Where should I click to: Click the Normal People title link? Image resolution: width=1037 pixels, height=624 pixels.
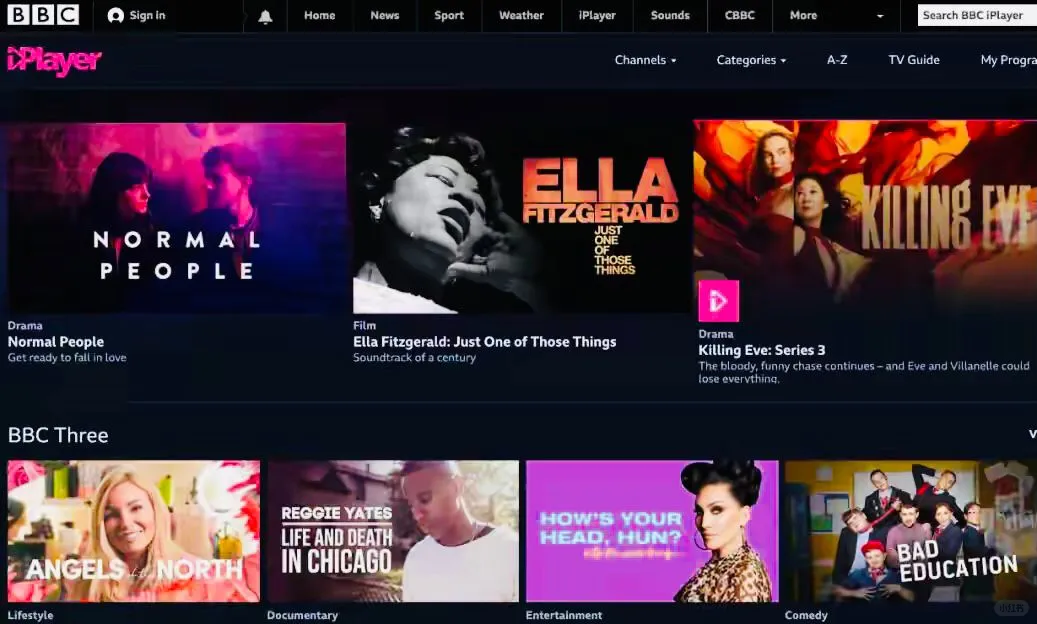pyautogui.click(x=56, y=342)
